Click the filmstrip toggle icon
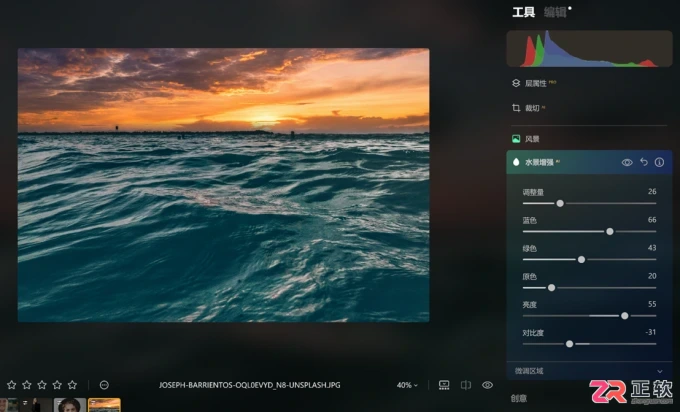 pyautogui.click(x=444, y=385)
